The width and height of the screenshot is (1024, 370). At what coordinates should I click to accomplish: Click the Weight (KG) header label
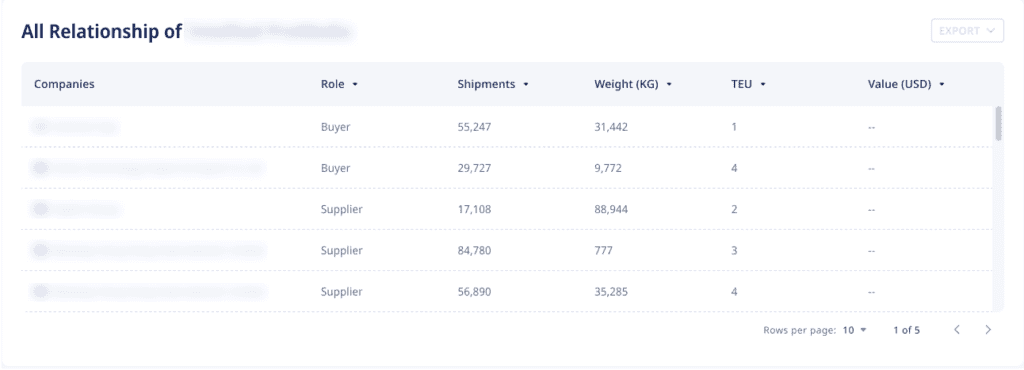pyautogui.click(x=626, y=84)
